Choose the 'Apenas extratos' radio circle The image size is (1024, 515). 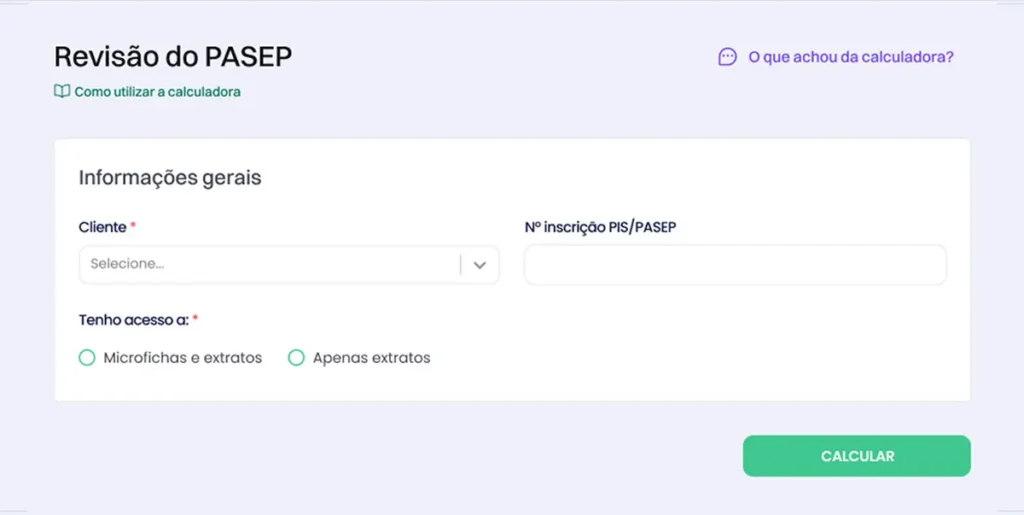point(296,357)
